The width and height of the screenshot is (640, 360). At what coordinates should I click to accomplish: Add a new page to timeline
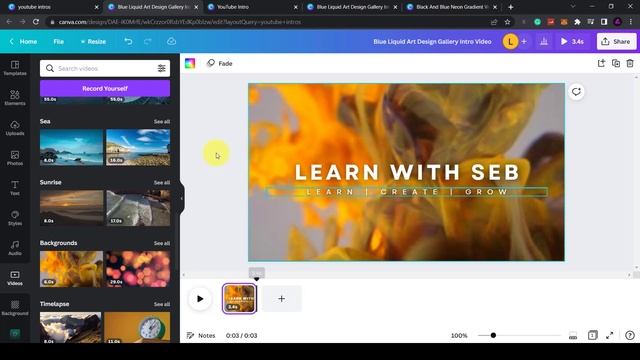(x=281, y=299)
